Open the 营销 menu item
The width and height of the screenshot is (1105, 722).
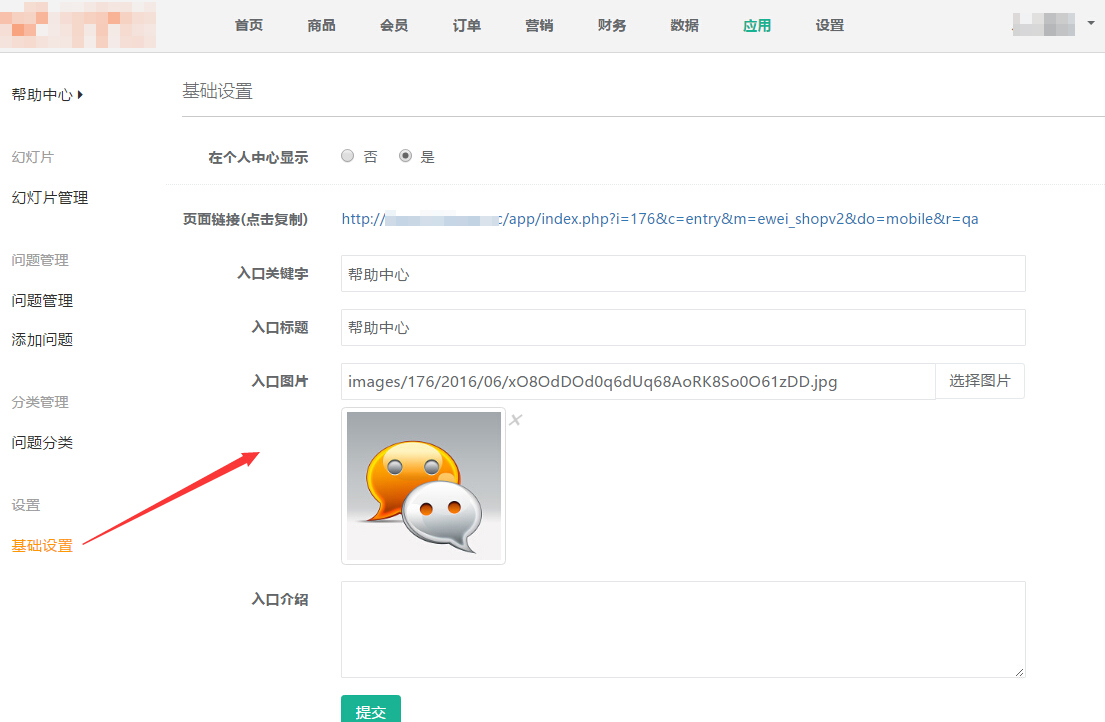point(539,26)
